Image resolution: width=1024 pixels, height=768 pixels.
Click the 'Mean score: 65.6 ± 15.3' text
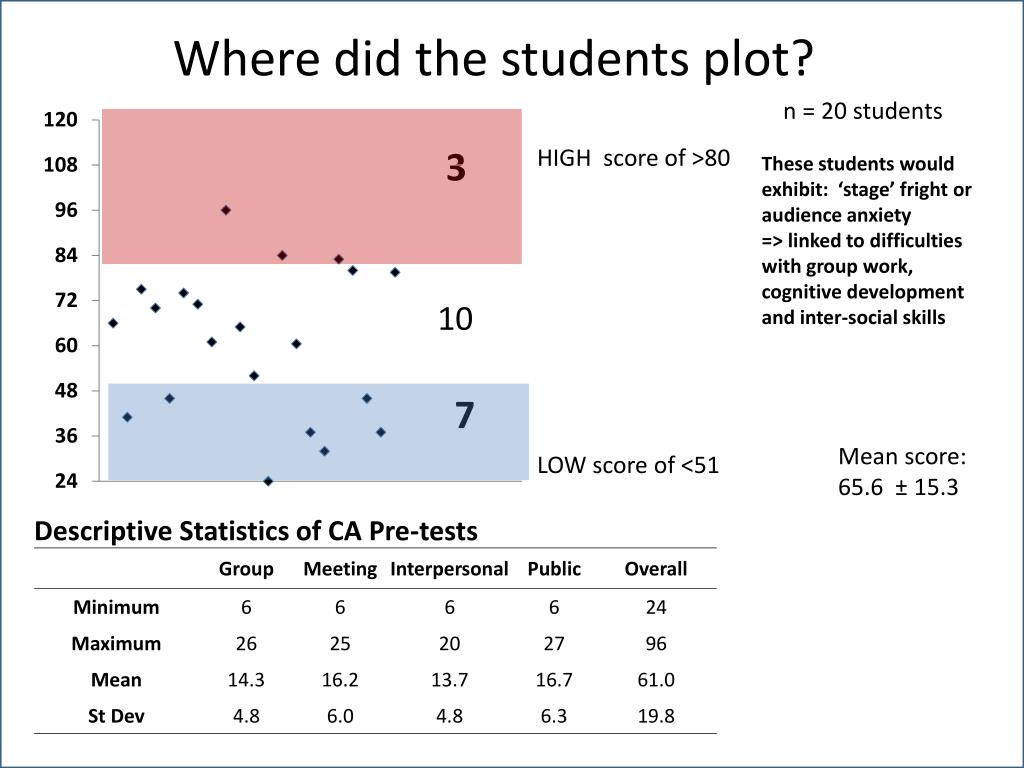click(x=902, y=472)
